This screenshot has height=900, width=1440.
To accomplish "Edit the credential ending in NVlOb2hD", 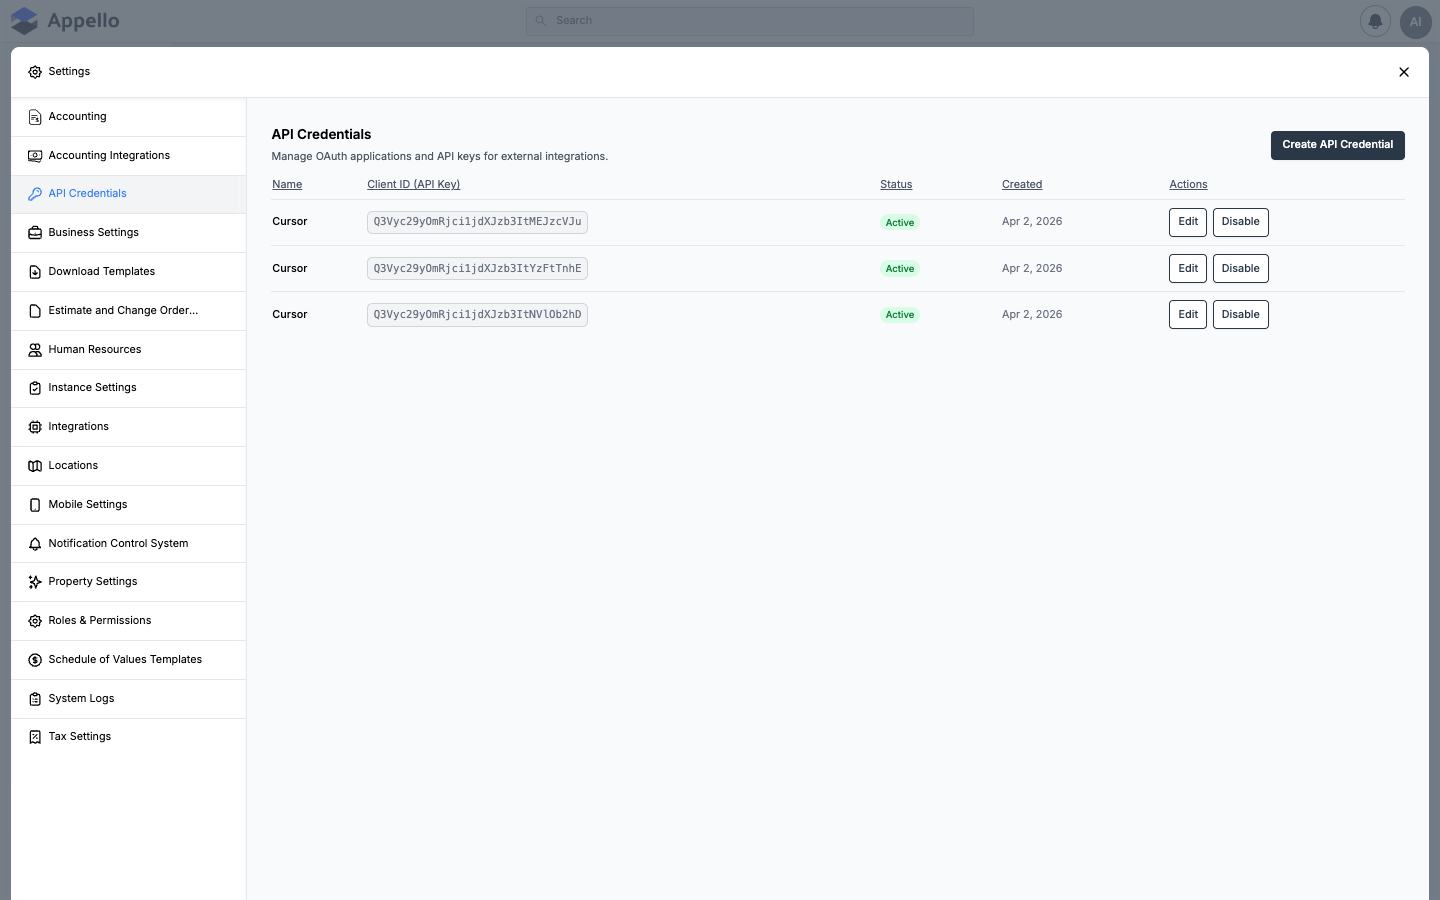I will coord(1188,314).
